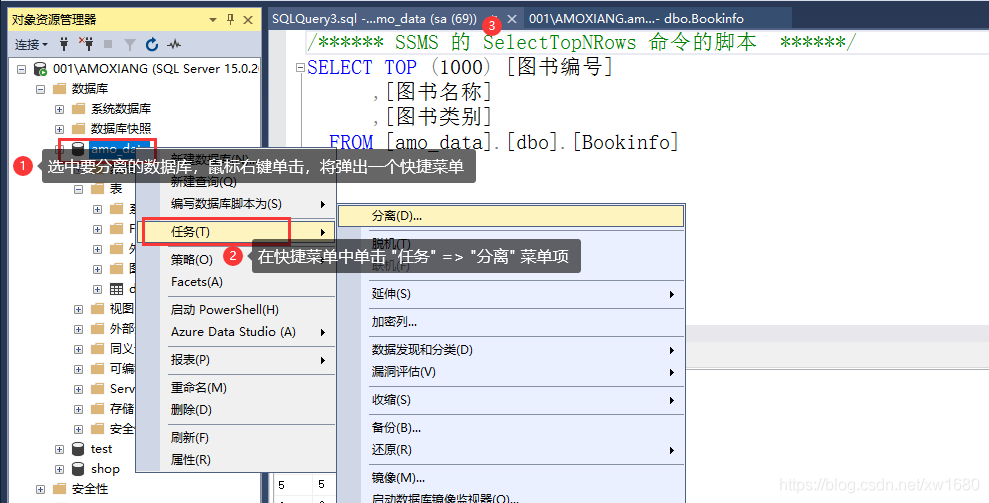Choose 属性(R) from the context menu
The width and height of the screenshot is (989, 503).
[x=191, y=460]
